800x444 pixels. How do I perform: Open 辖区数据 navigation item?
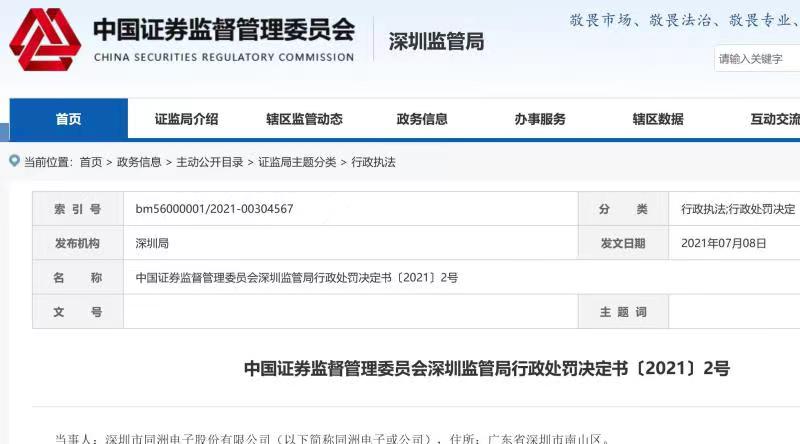coord(658,119)
